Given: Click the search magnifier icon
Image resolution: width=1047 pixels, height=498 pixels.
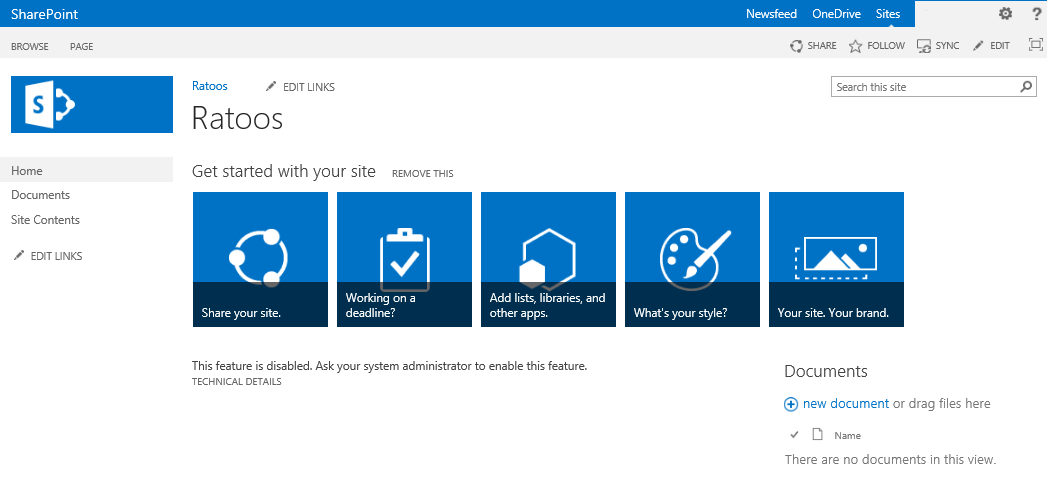Looking at the screenshot, I should point(1026,87).
